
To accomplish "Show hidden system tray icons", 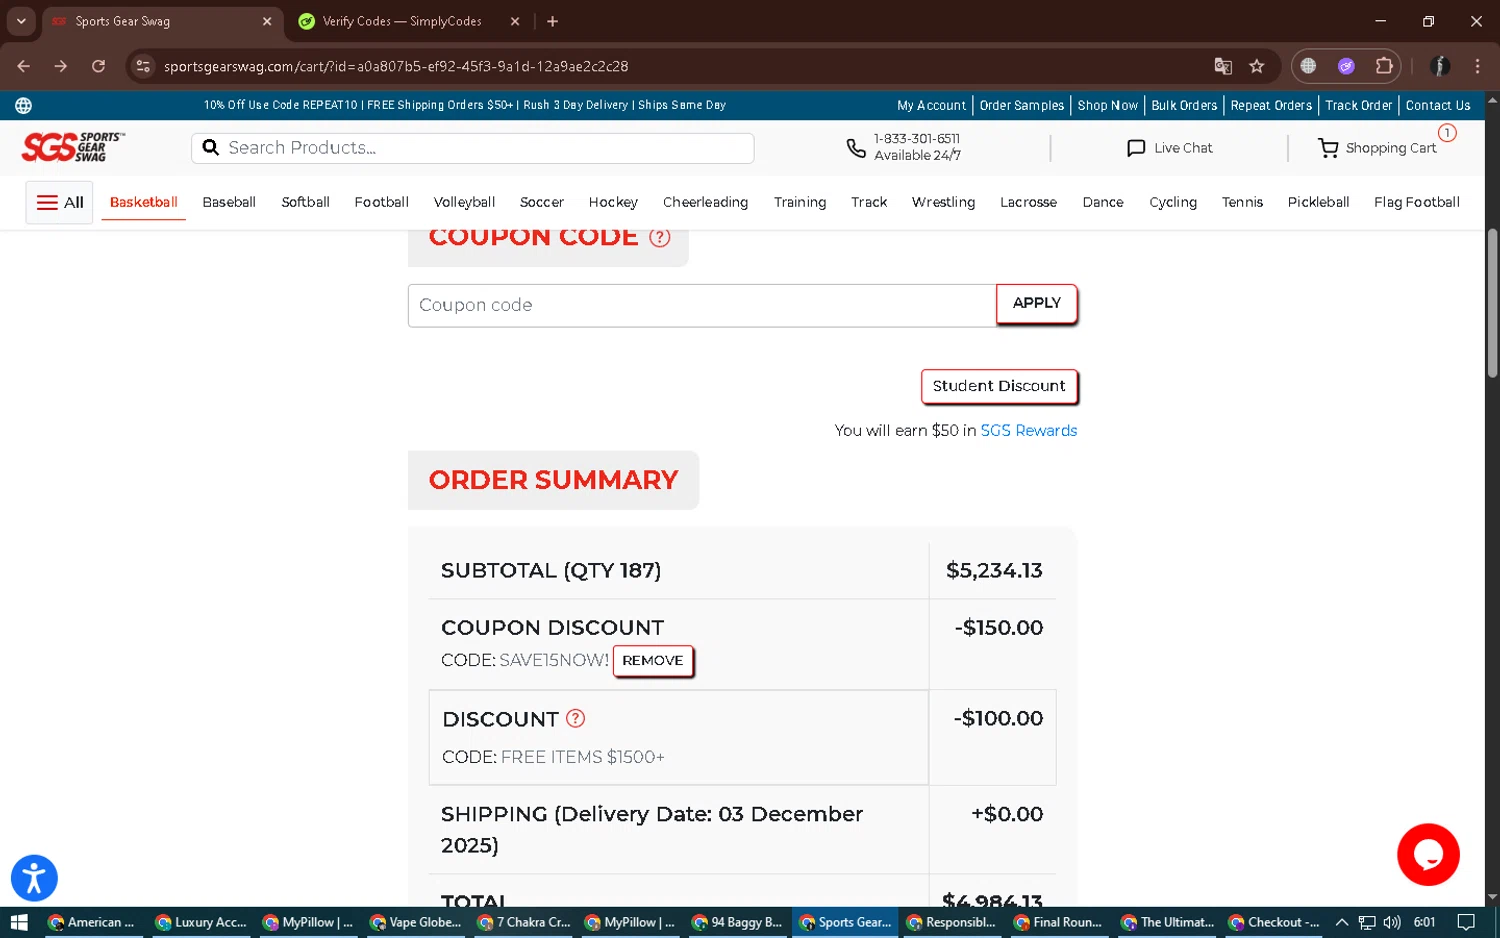I will tap(1342, 922).
